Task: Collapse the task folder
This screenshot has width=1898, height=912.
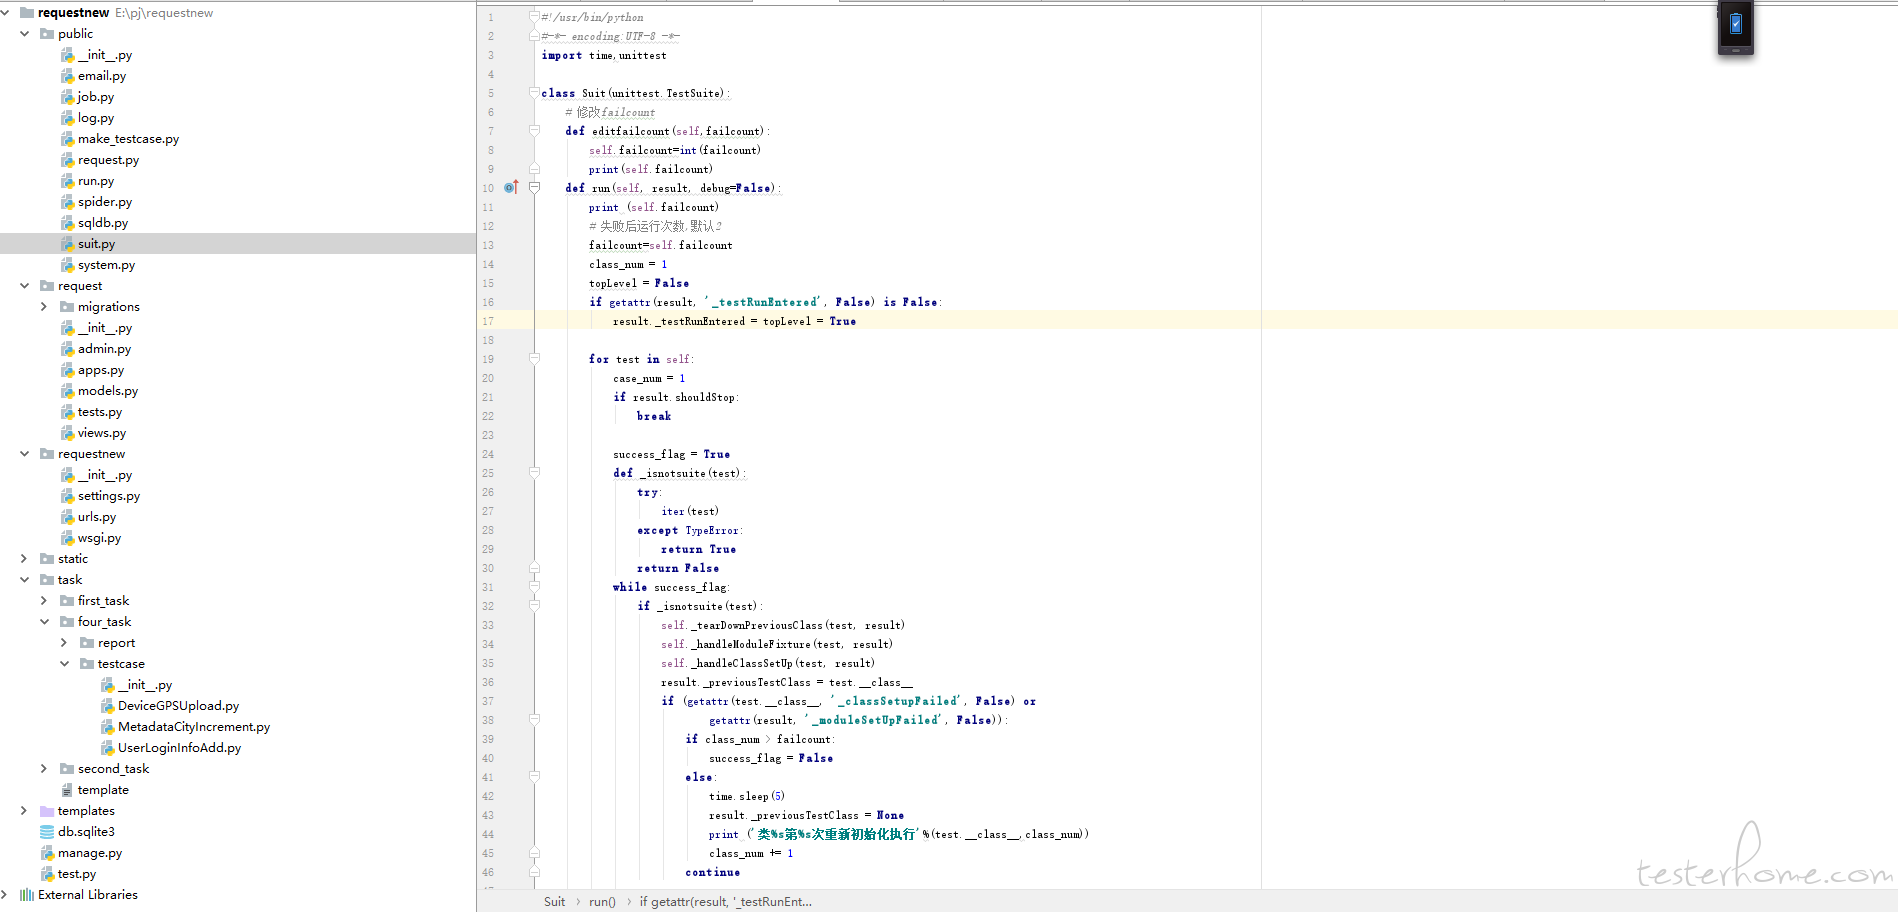Action: (x=25, y=580)
